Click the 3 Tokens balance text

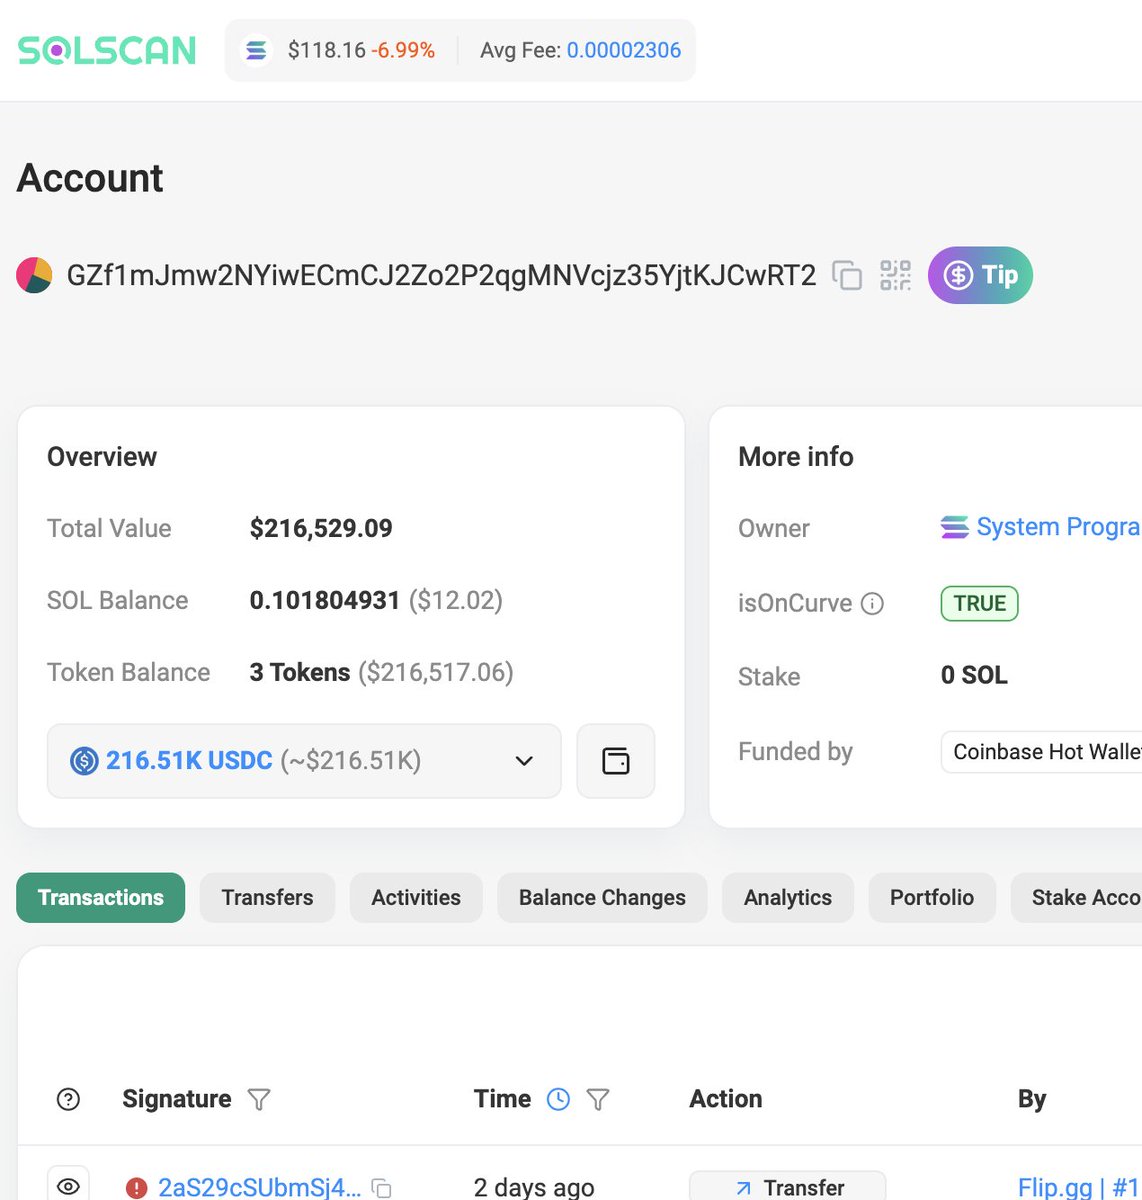pos(300,672)
